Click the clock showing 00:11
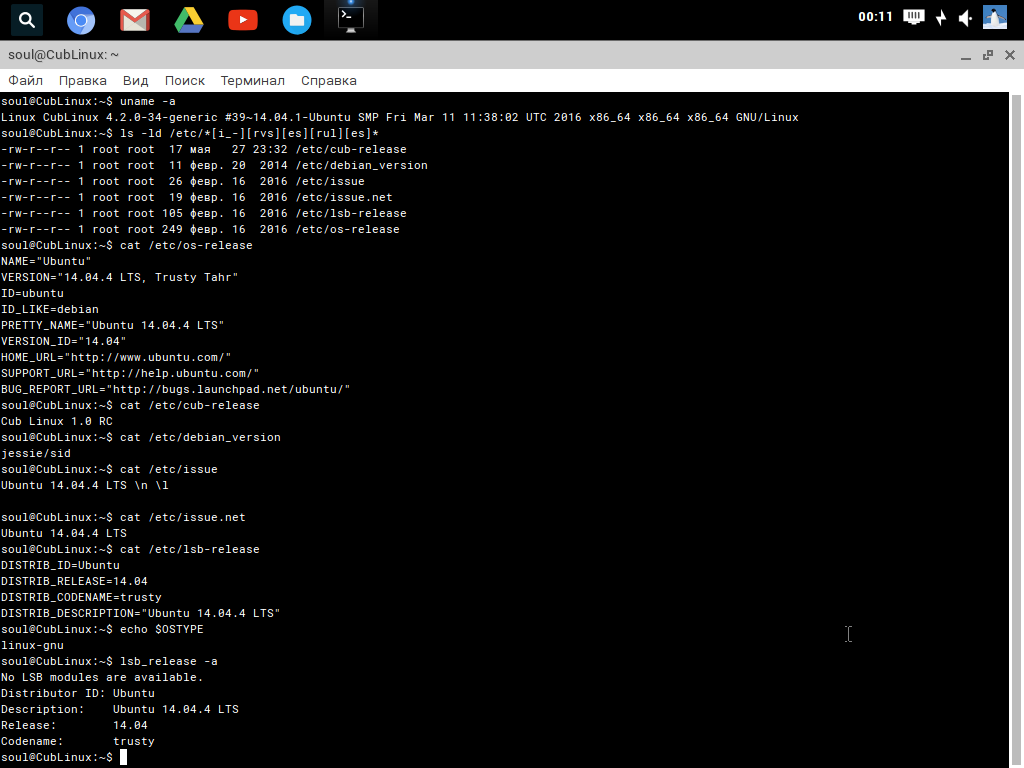Image resolution: width=1024 pixels, height=768 pixels. pos(875,17)
